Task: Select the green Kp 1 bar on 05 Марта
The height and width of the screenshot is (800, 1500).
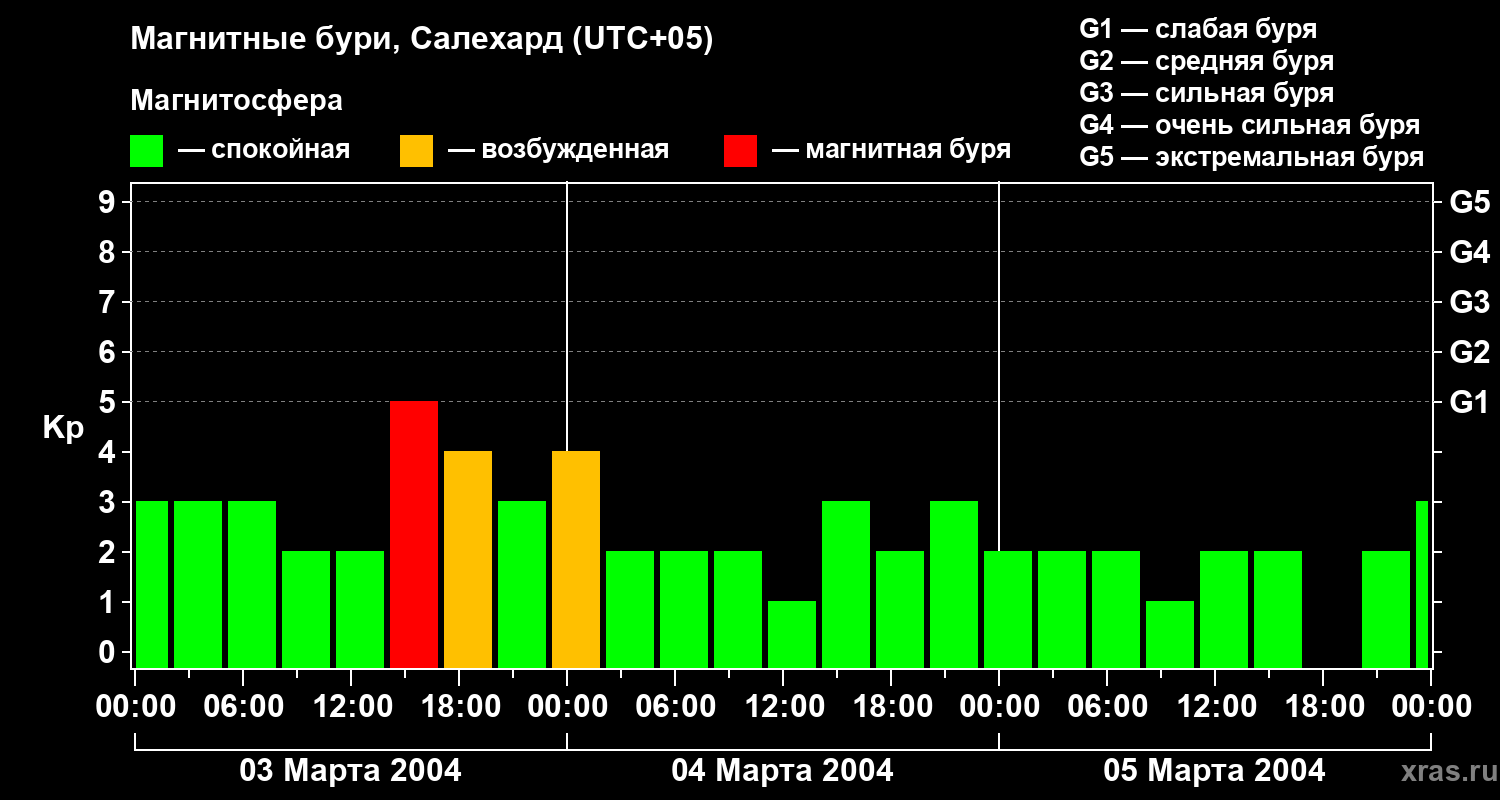Action: pyautogui.click(x=1170, y=634)
